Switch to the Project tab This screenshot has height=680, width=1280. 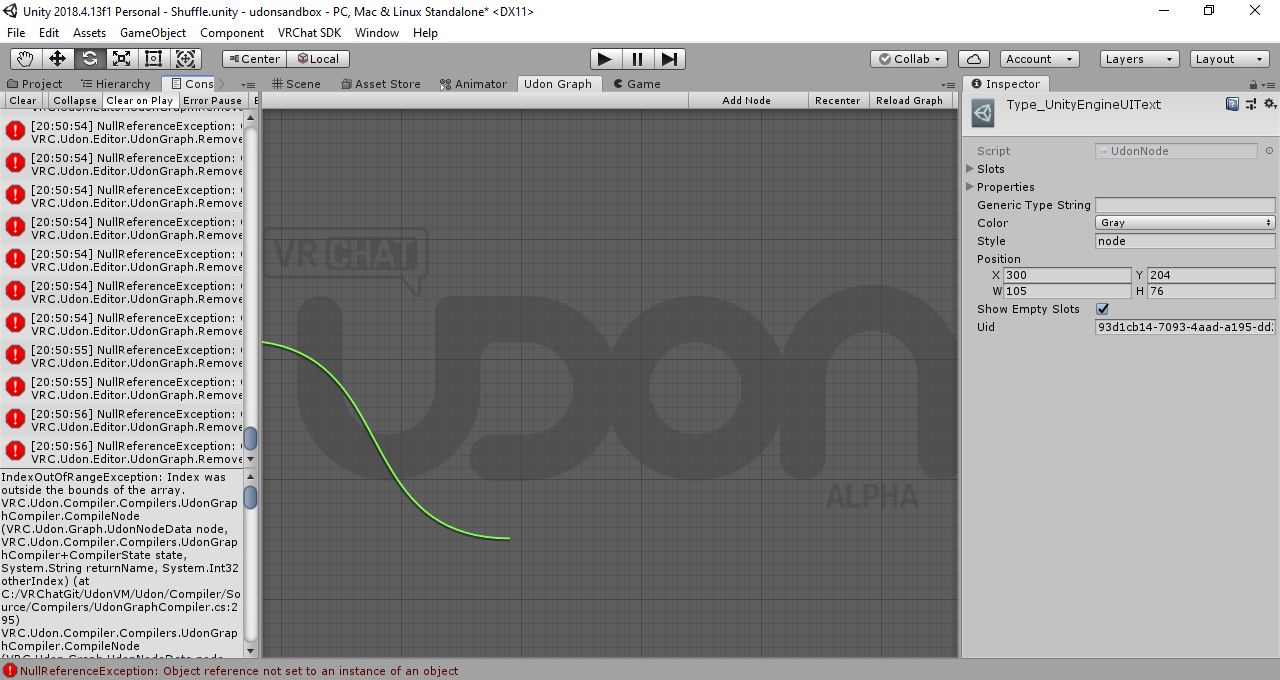tap(35, 84)
